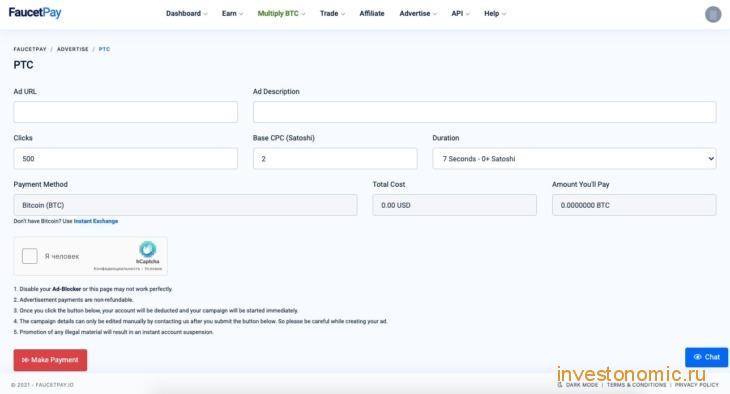Click the hCaptcha logo icon
The height and width of the screenshot is (394, 730).
pyautogui.click(x=148, y=249)
